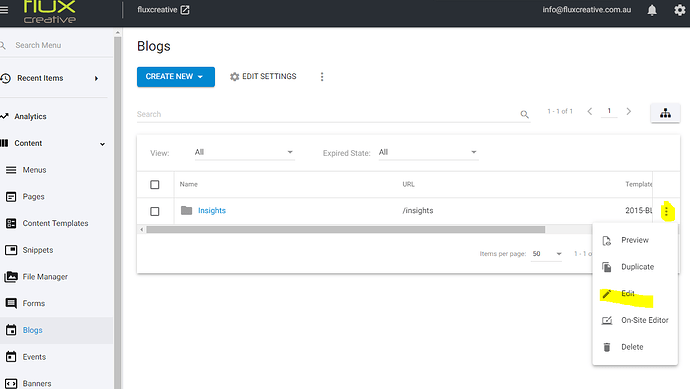The image size is (690, 389).
Task: Click the Menus list icon
Action: click(x=11, y=170)
